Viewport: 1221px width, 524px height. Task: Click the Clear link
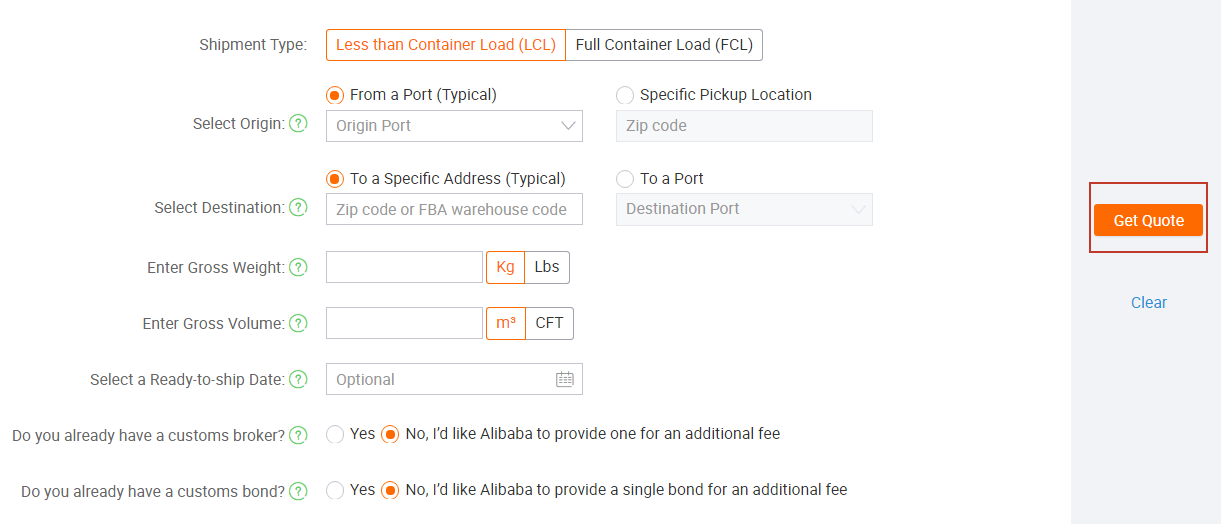(x=1148, y=303)
